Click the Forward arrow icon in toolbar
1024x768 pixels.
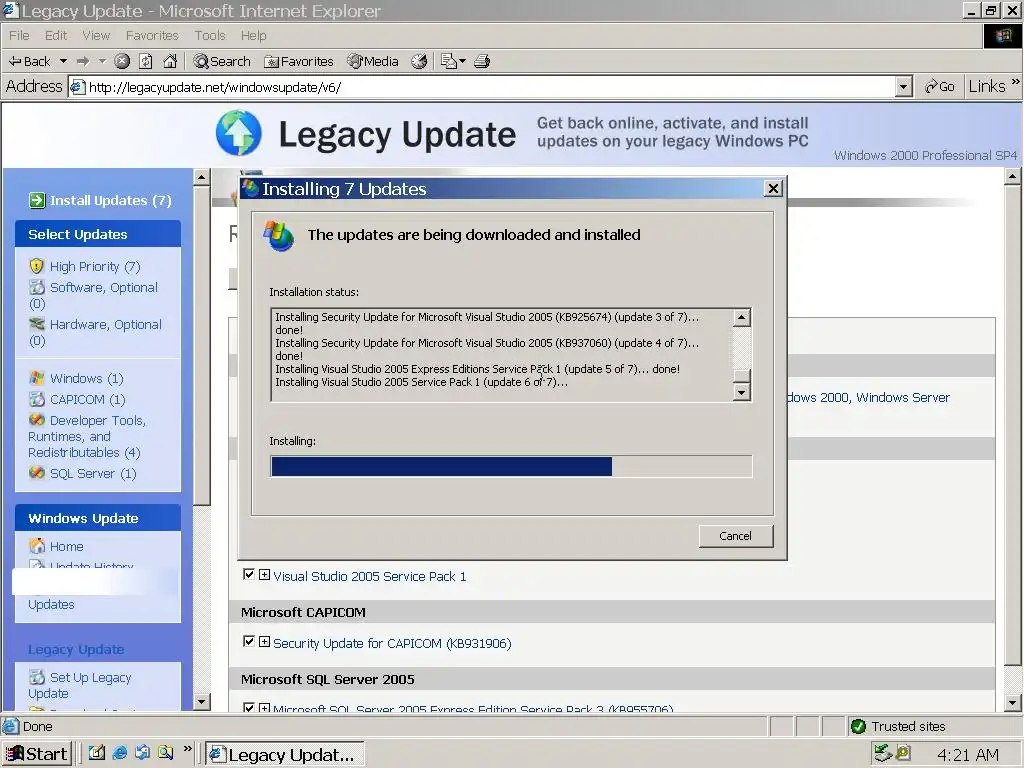(x=83, y=61)
